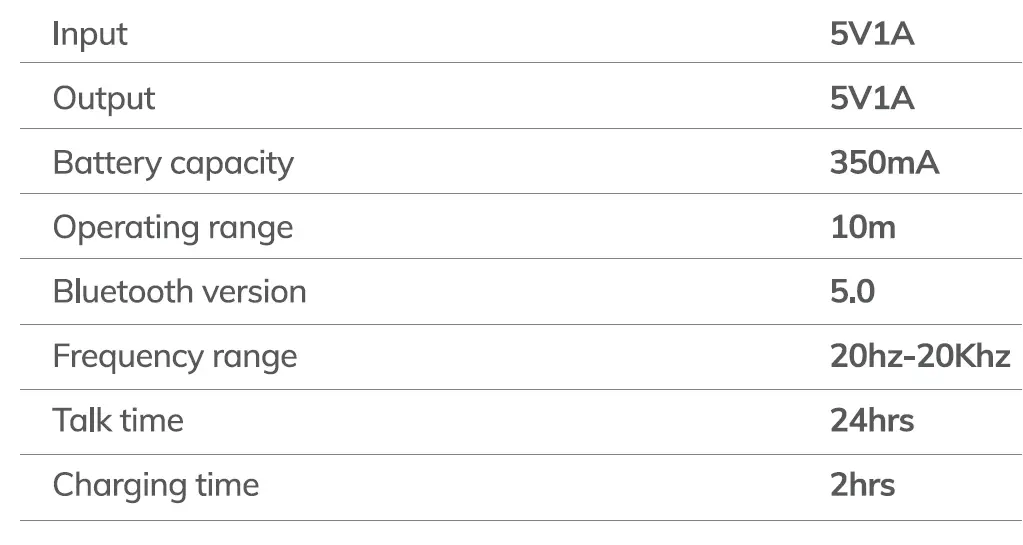
Task: Select the 20hz-20Khz frequency value
Action: coord(920,357)
